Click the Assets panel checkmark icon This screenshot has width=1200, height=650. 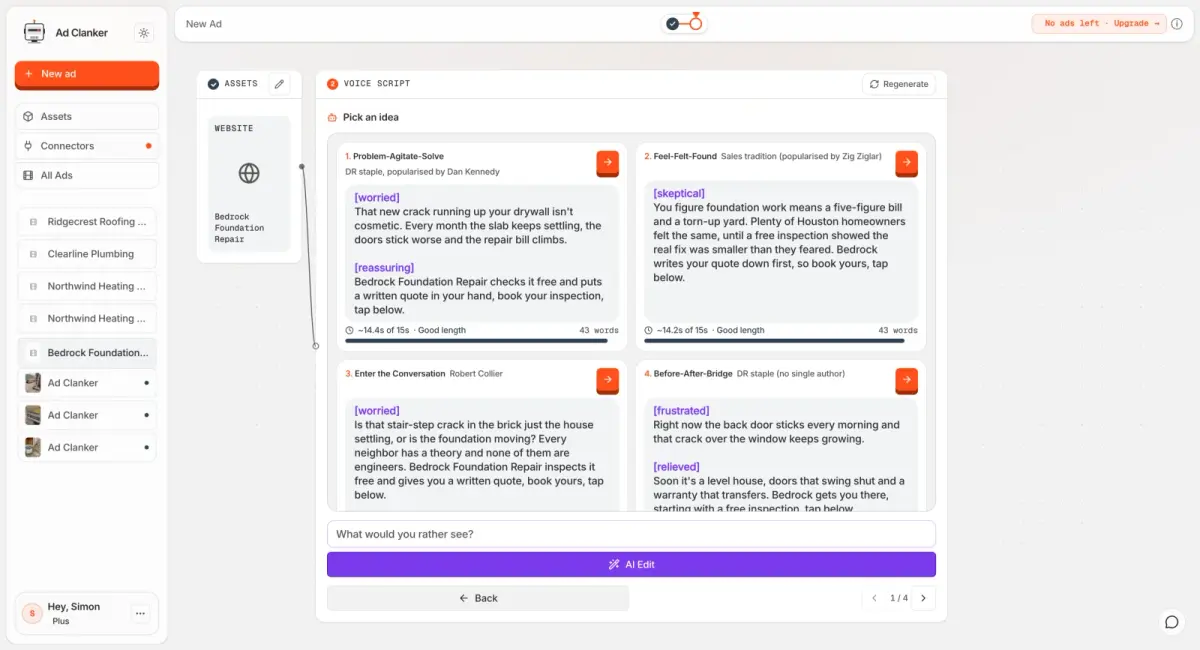213,84
